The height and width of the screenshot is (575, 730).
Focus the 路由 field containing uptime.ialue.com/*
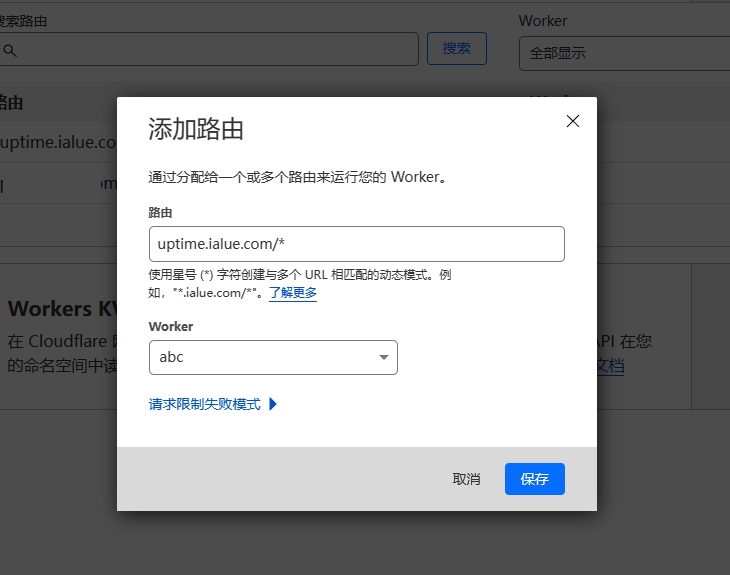point(356,244)
